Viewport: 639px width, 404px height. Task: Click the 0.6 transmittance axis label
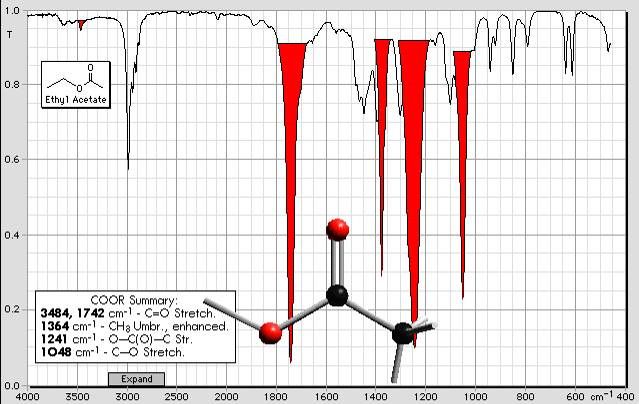point(11,159)
